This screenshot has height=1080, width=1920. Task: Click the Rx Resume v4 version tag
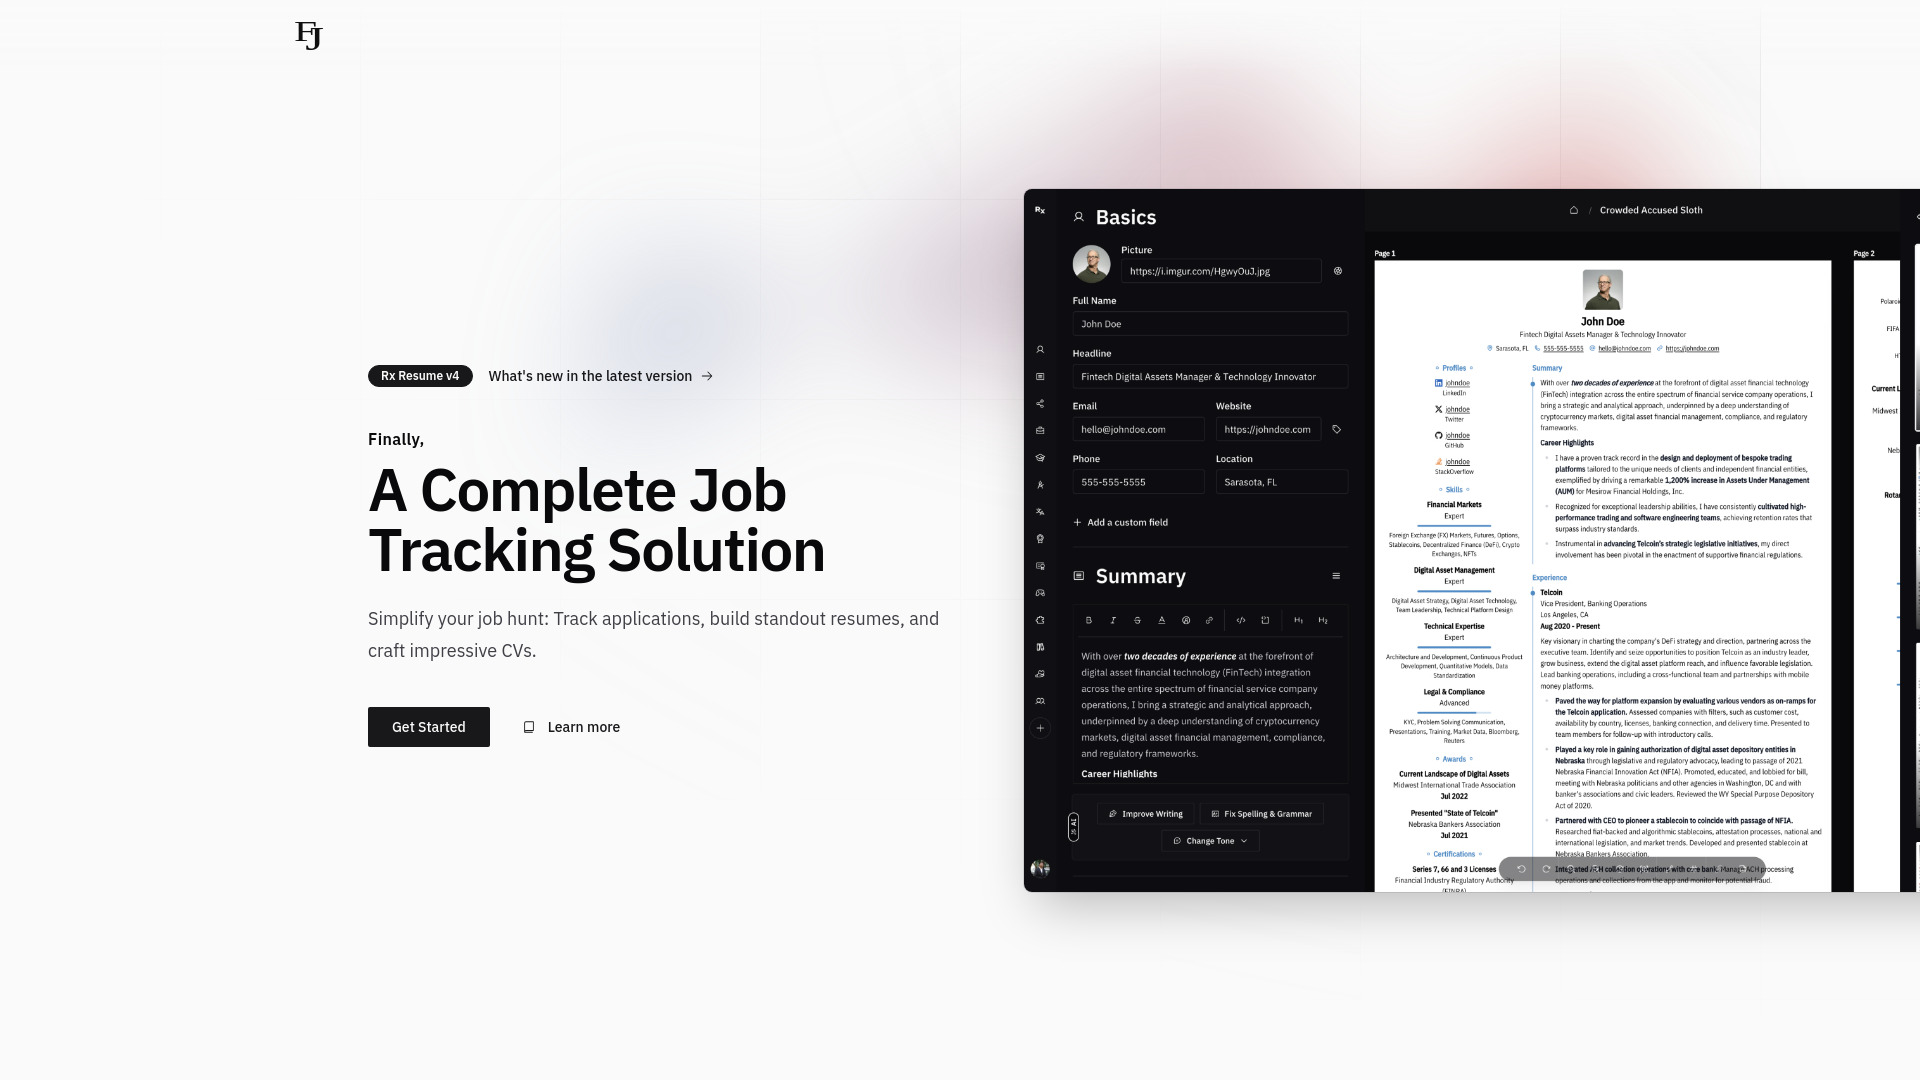[x=419, y=376]
